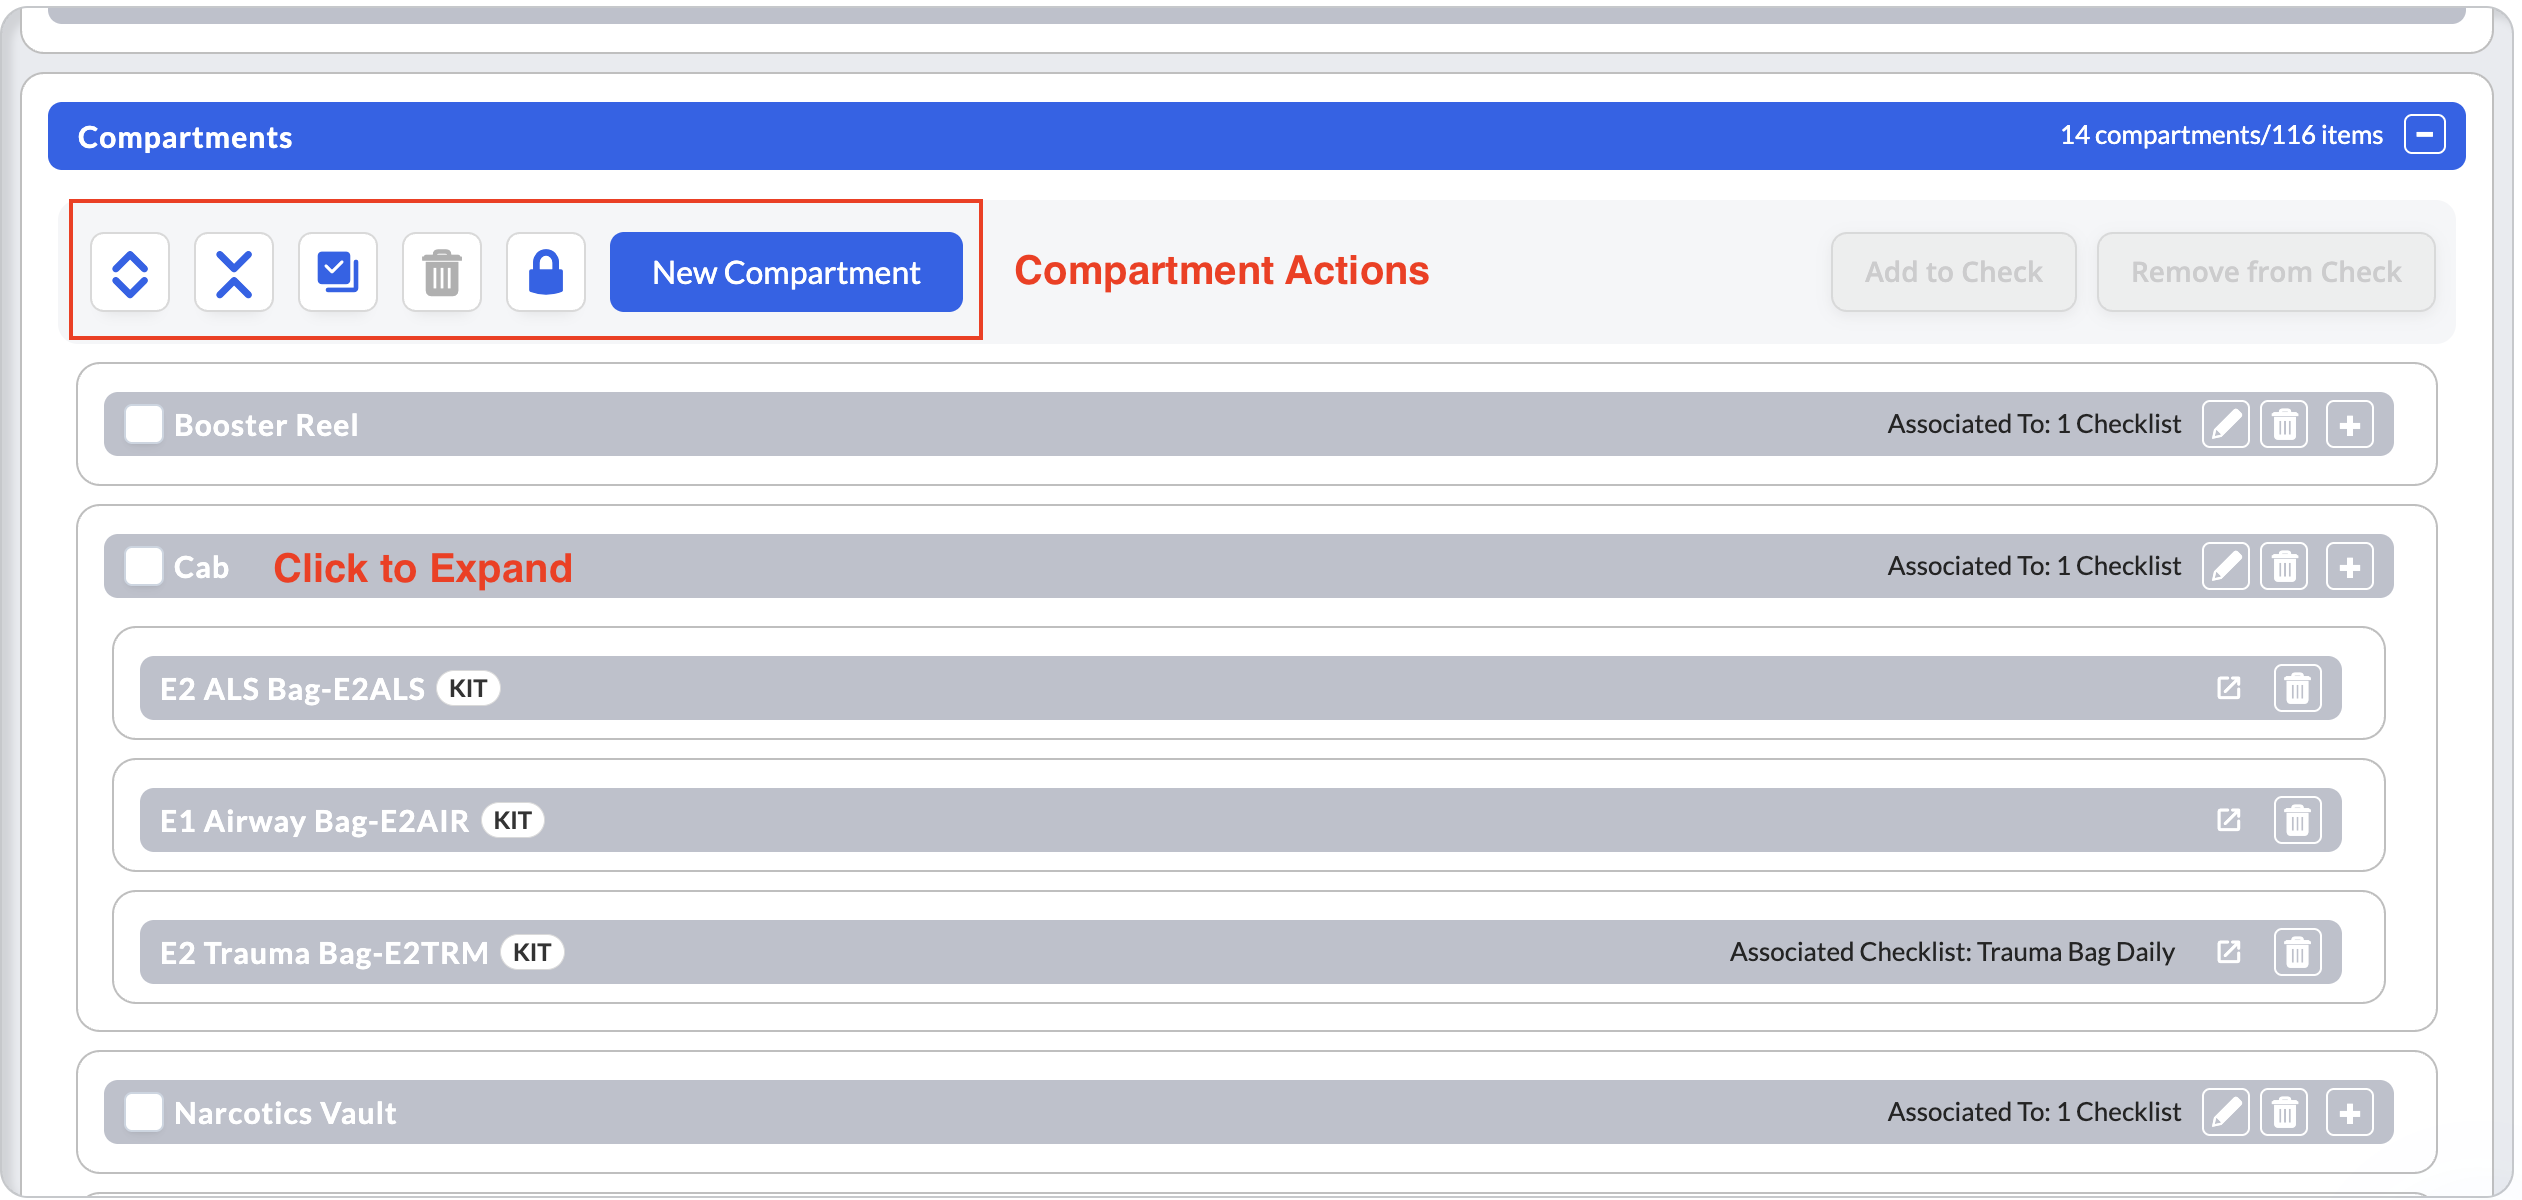Delete the E2 ALS Bag-E2ALS kit
The width and height of the screenshot is (2522, 1200).
2298,688
